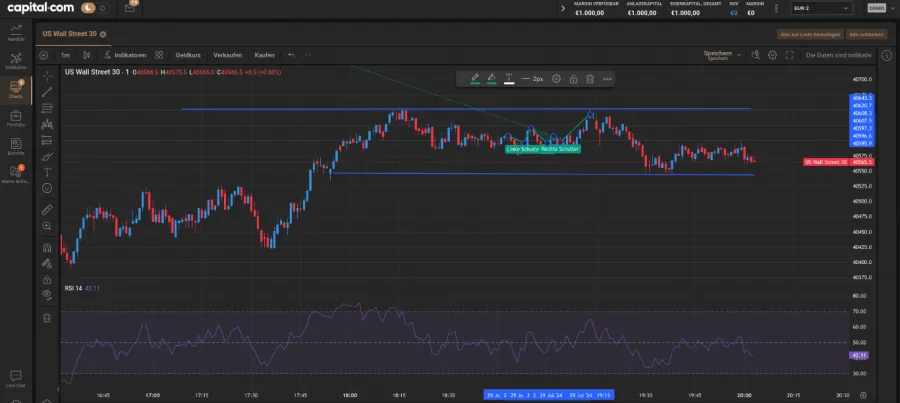Toggle lock all drawing tools
Viewport: 900px width, 403px height.
click(x=47, y=280)
